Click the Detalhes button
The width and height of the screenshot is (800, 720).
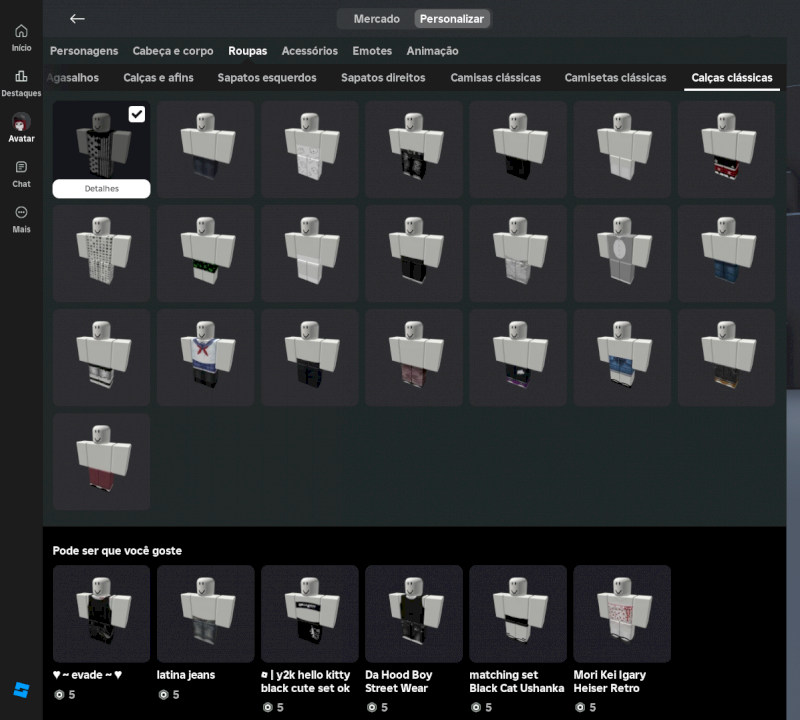tap(102, 189)
